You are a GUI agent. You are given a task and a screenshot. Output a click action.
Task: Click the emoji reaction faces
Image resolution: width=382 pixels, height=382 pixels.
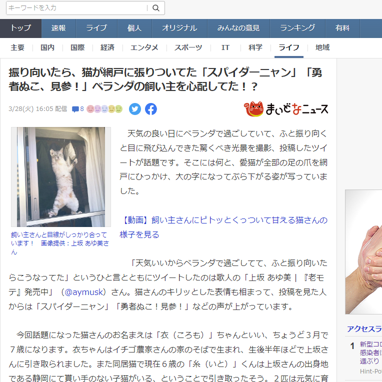105,109
